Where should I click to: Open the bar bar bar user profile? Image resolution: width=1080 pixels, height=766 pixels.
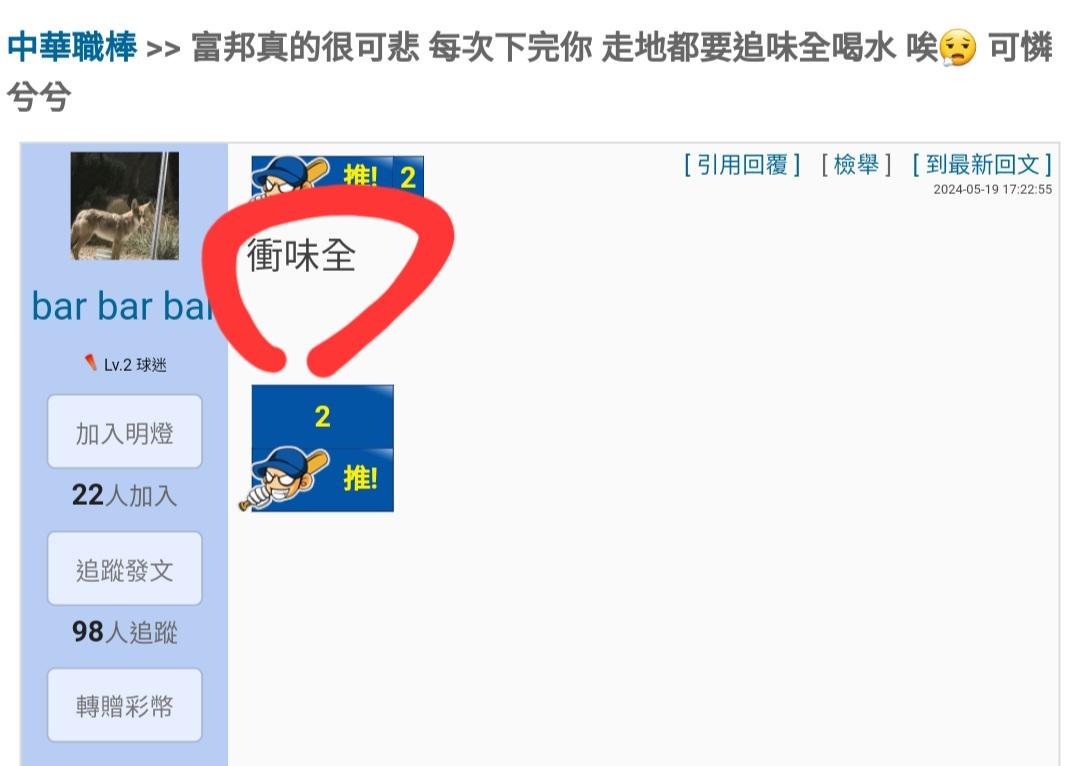point(123,306)
